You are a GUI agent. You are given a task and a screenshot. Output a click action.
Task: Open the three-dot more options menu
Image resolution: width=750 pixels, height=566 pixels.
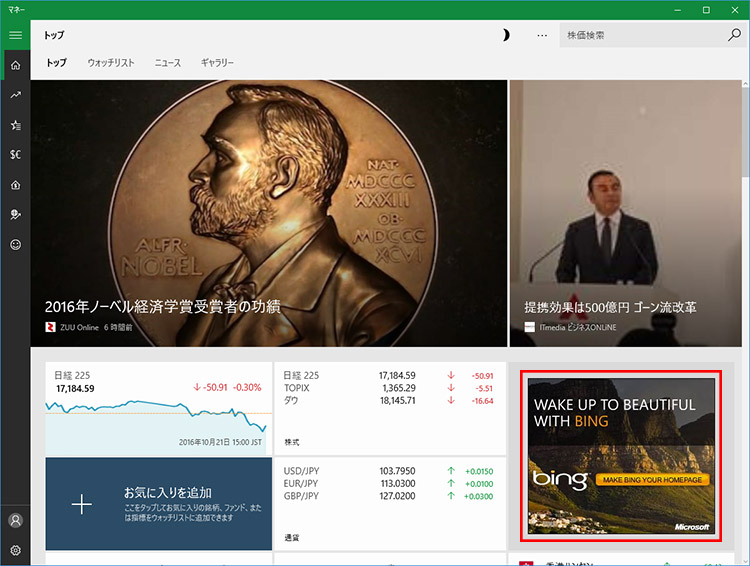pyautogui.click(x=542, y=35)
